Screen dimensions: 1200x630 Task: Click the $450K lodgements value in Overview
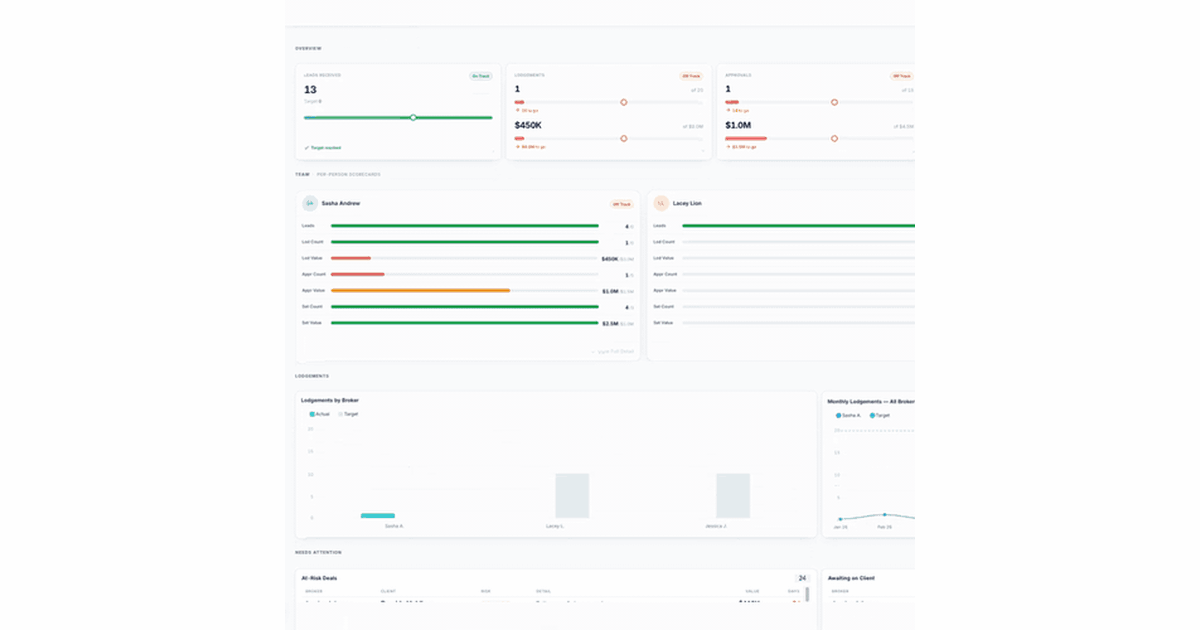pos(528,125)
